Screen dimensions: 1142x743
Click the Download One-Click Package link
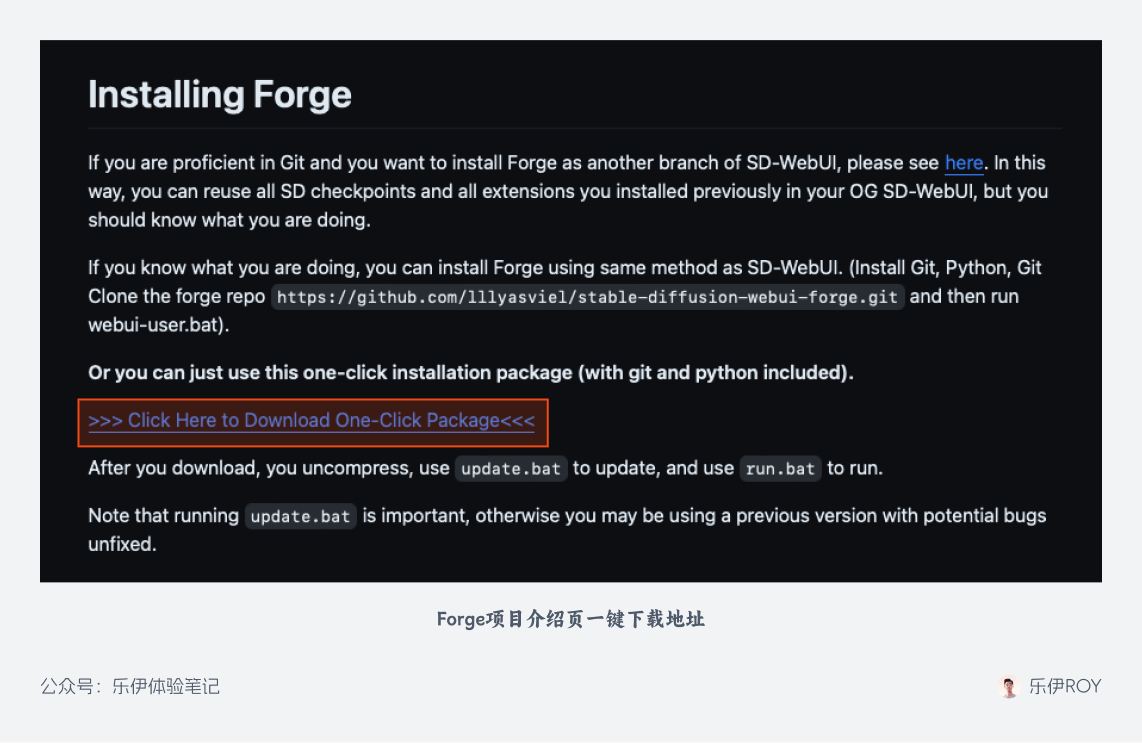312,420
